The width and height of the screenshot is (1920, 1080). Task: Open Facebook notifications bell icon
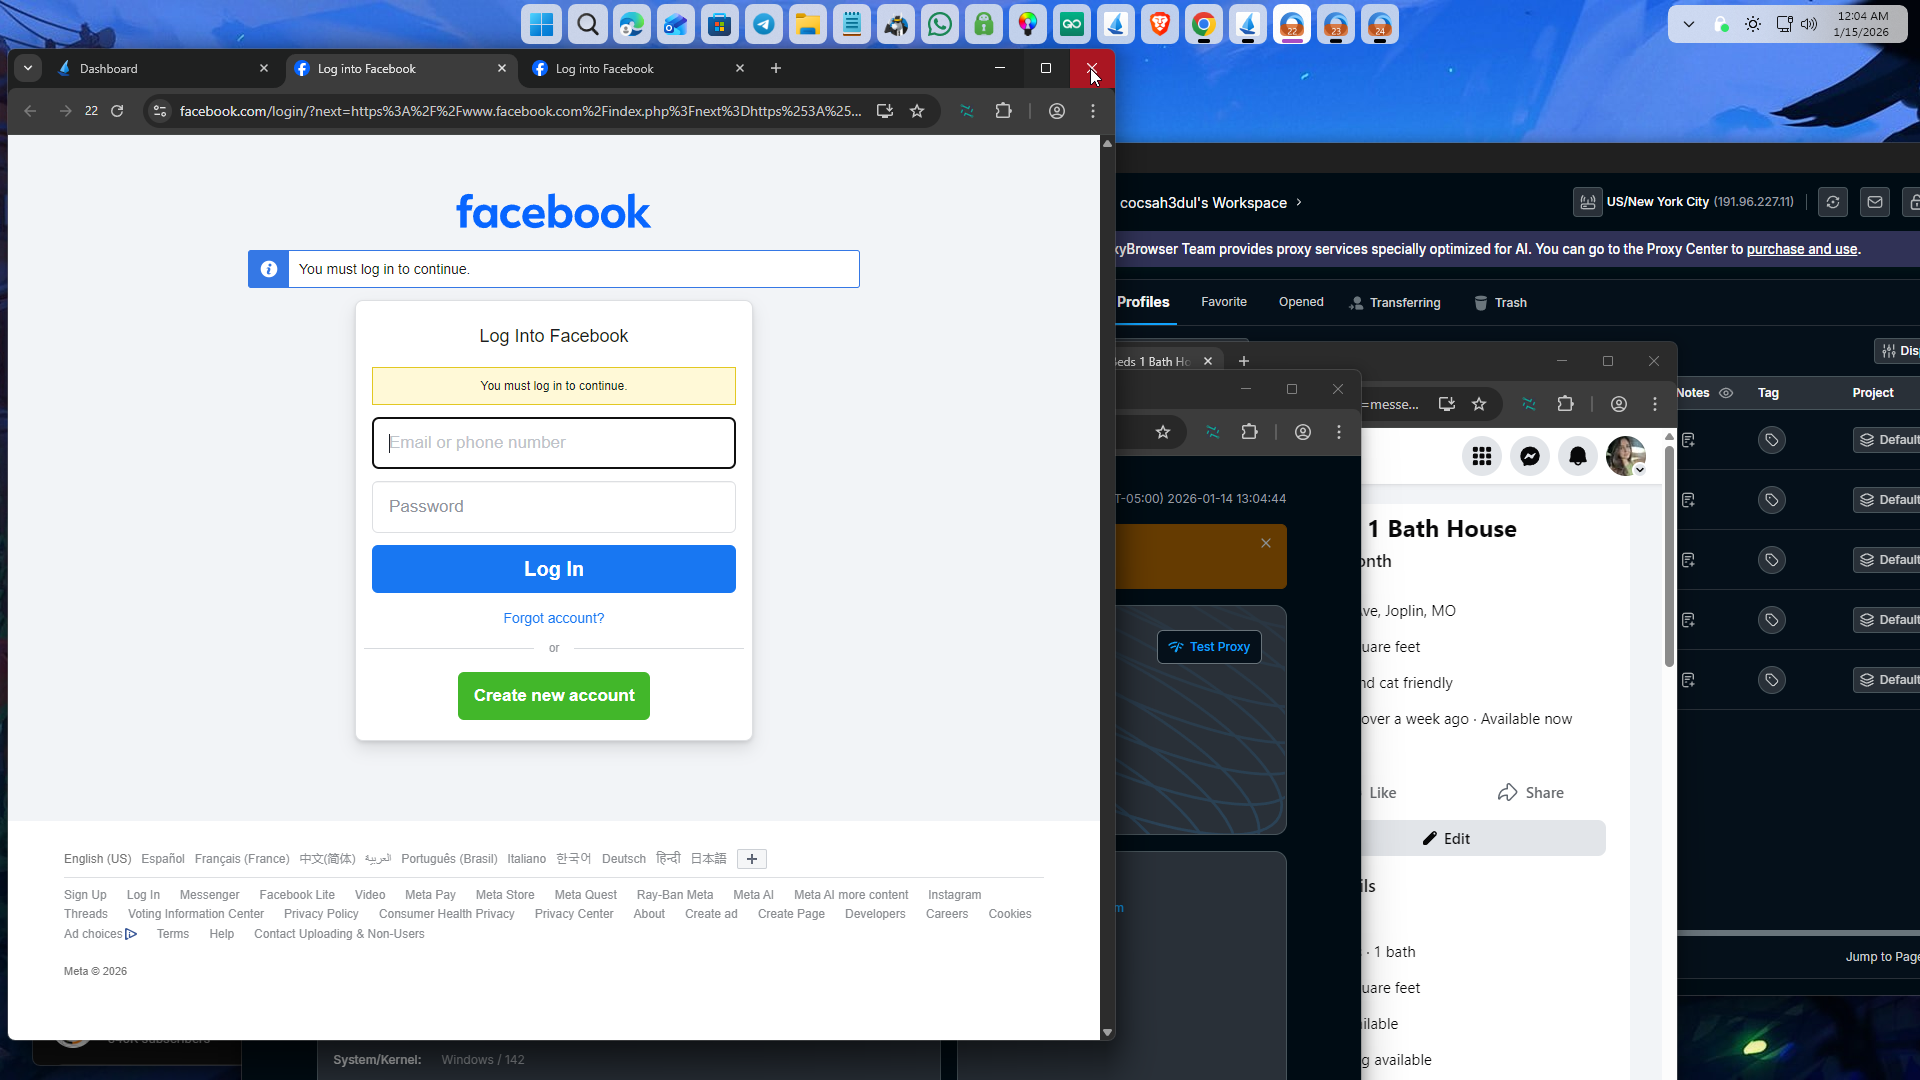(x=1577, y=457)
